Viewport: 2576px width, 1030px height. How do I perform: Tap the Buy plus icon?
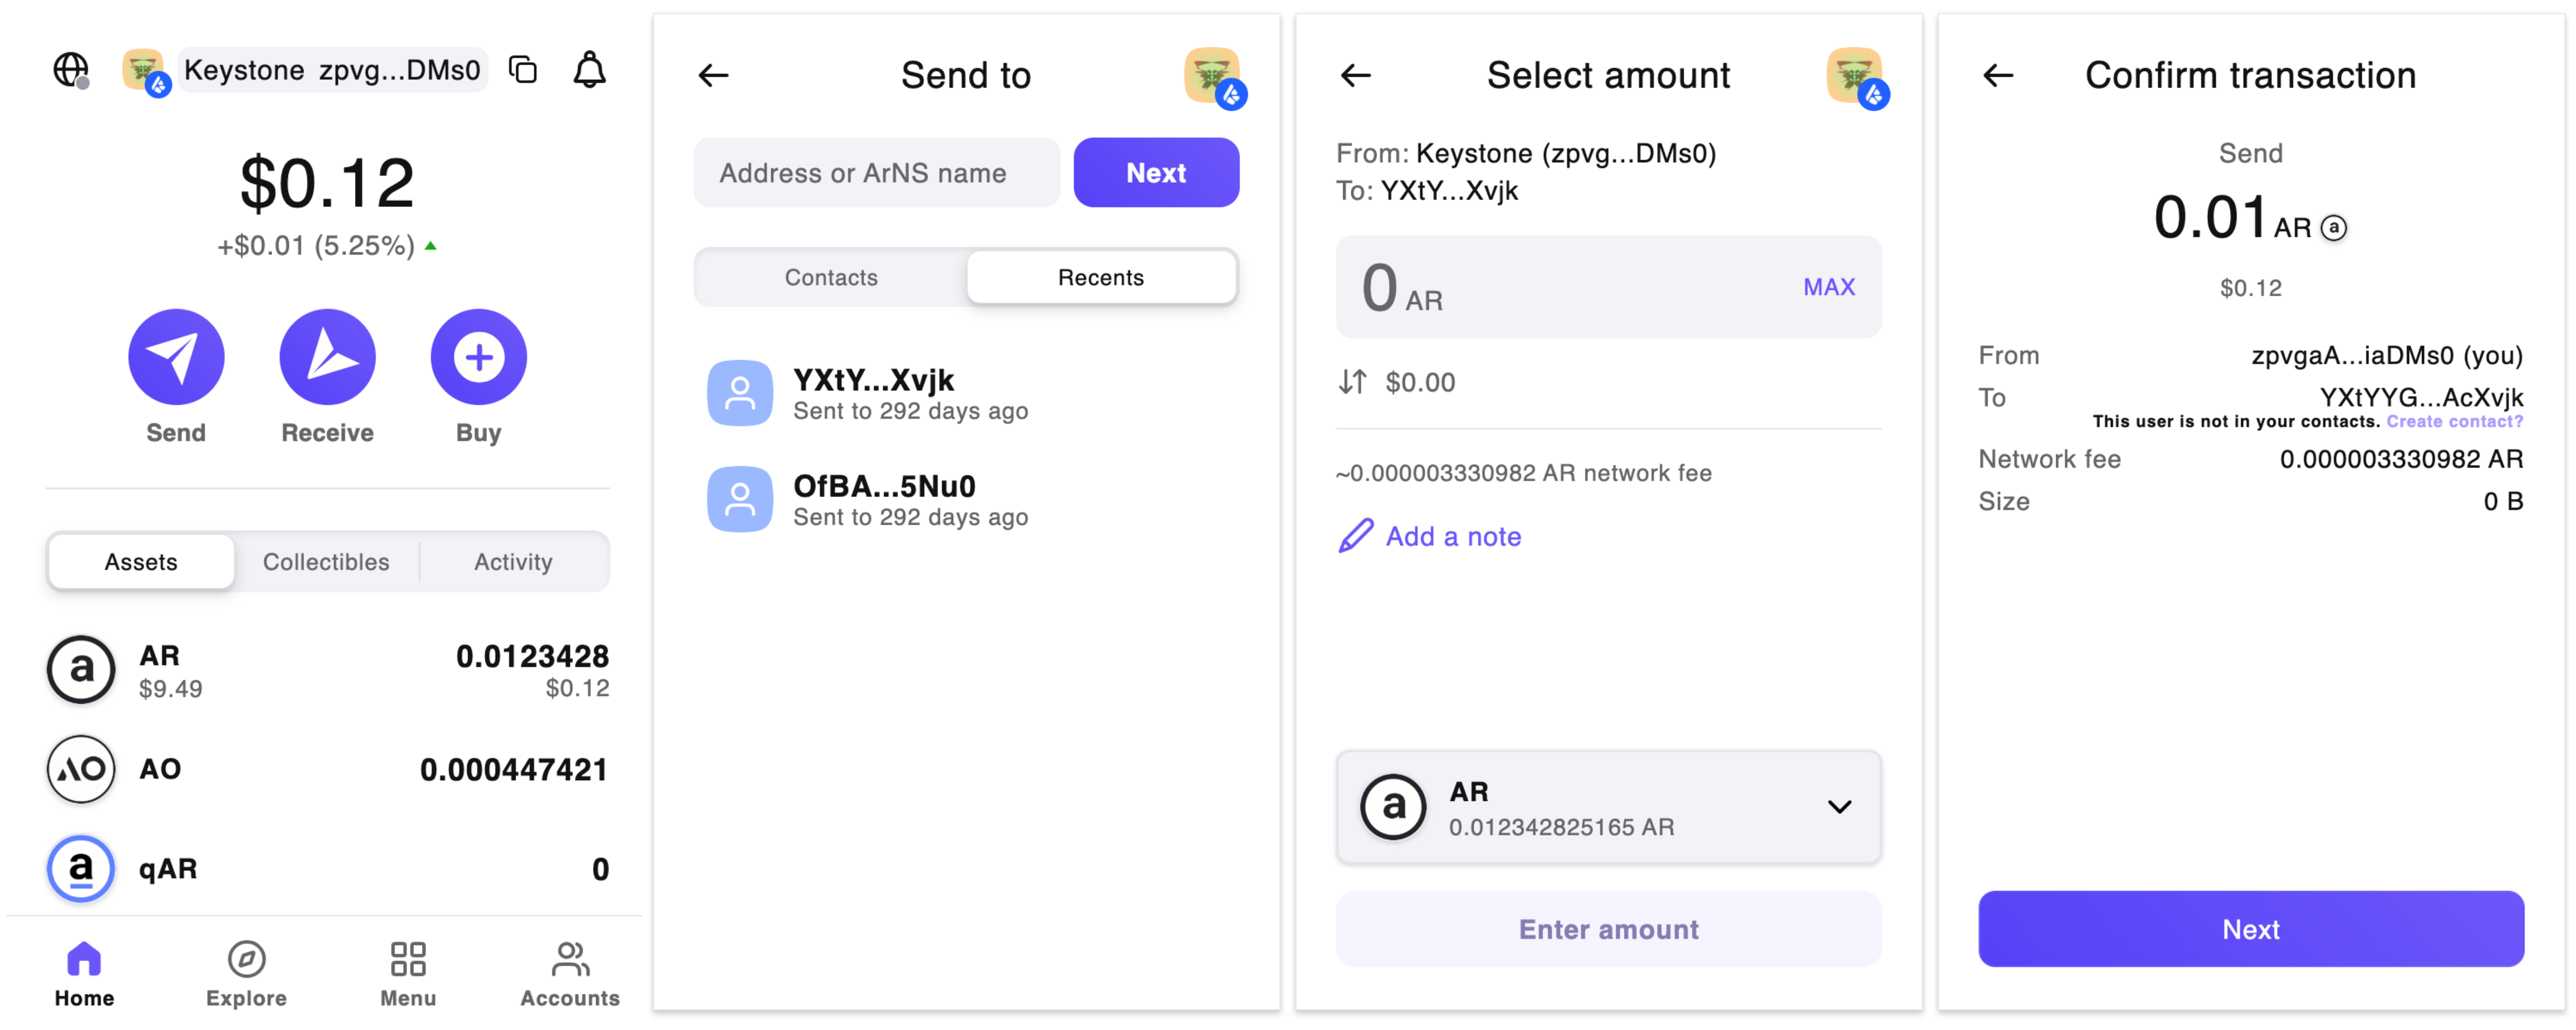tap(478, 357)
